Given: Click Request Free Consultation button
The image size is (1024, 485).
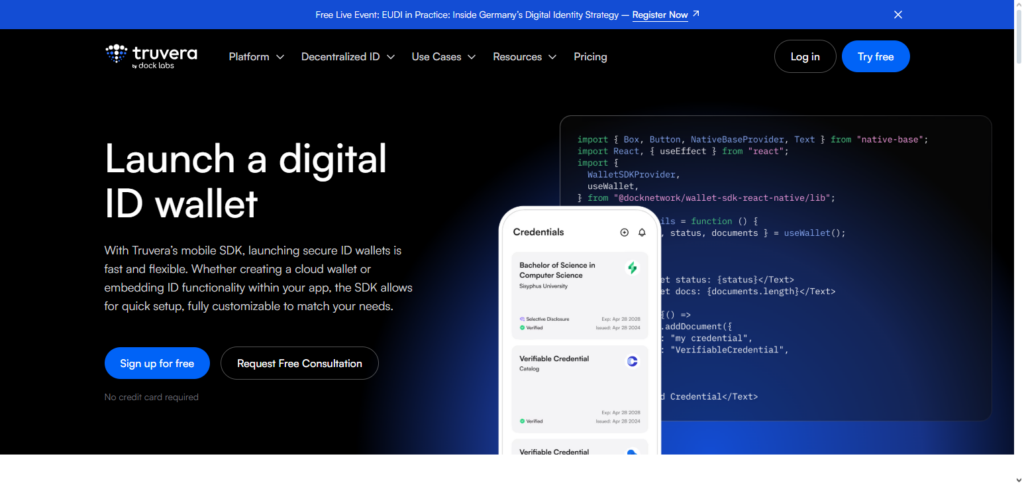Looking at the screenshot, I should pyautogui.click(x=299, y=364).
